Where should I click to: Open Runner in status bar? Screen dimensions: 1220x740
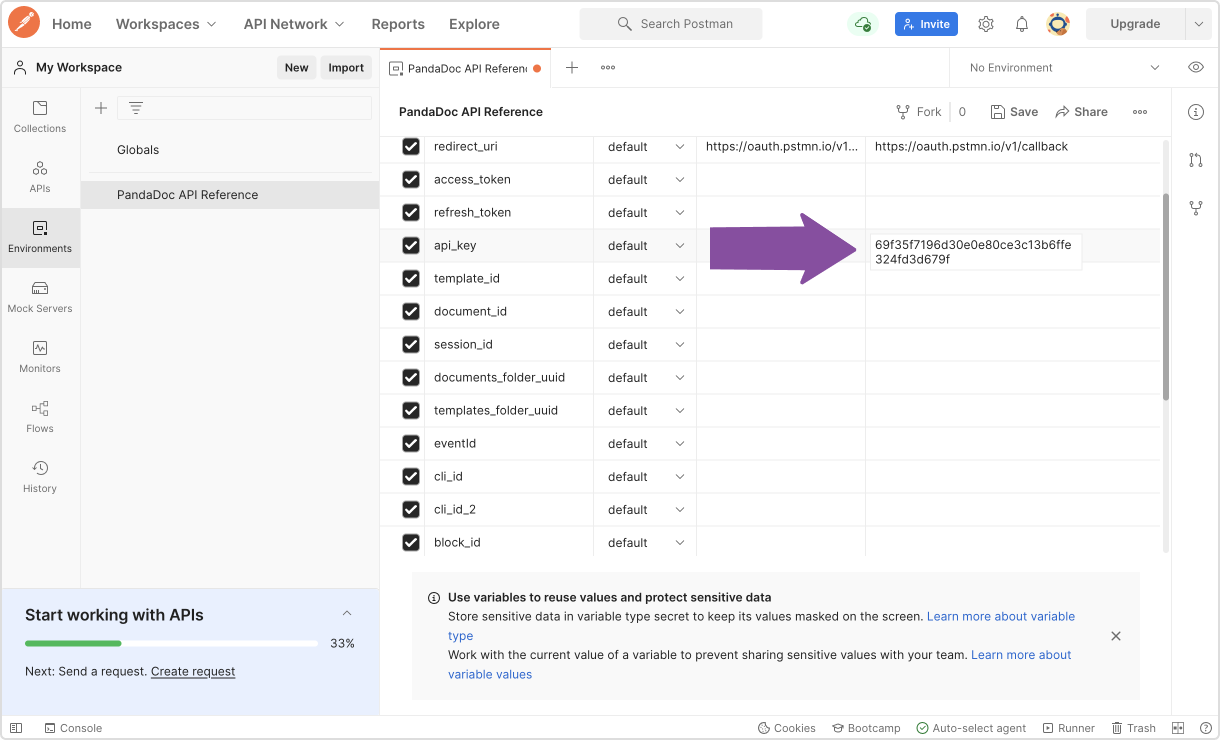point(1069,728)
